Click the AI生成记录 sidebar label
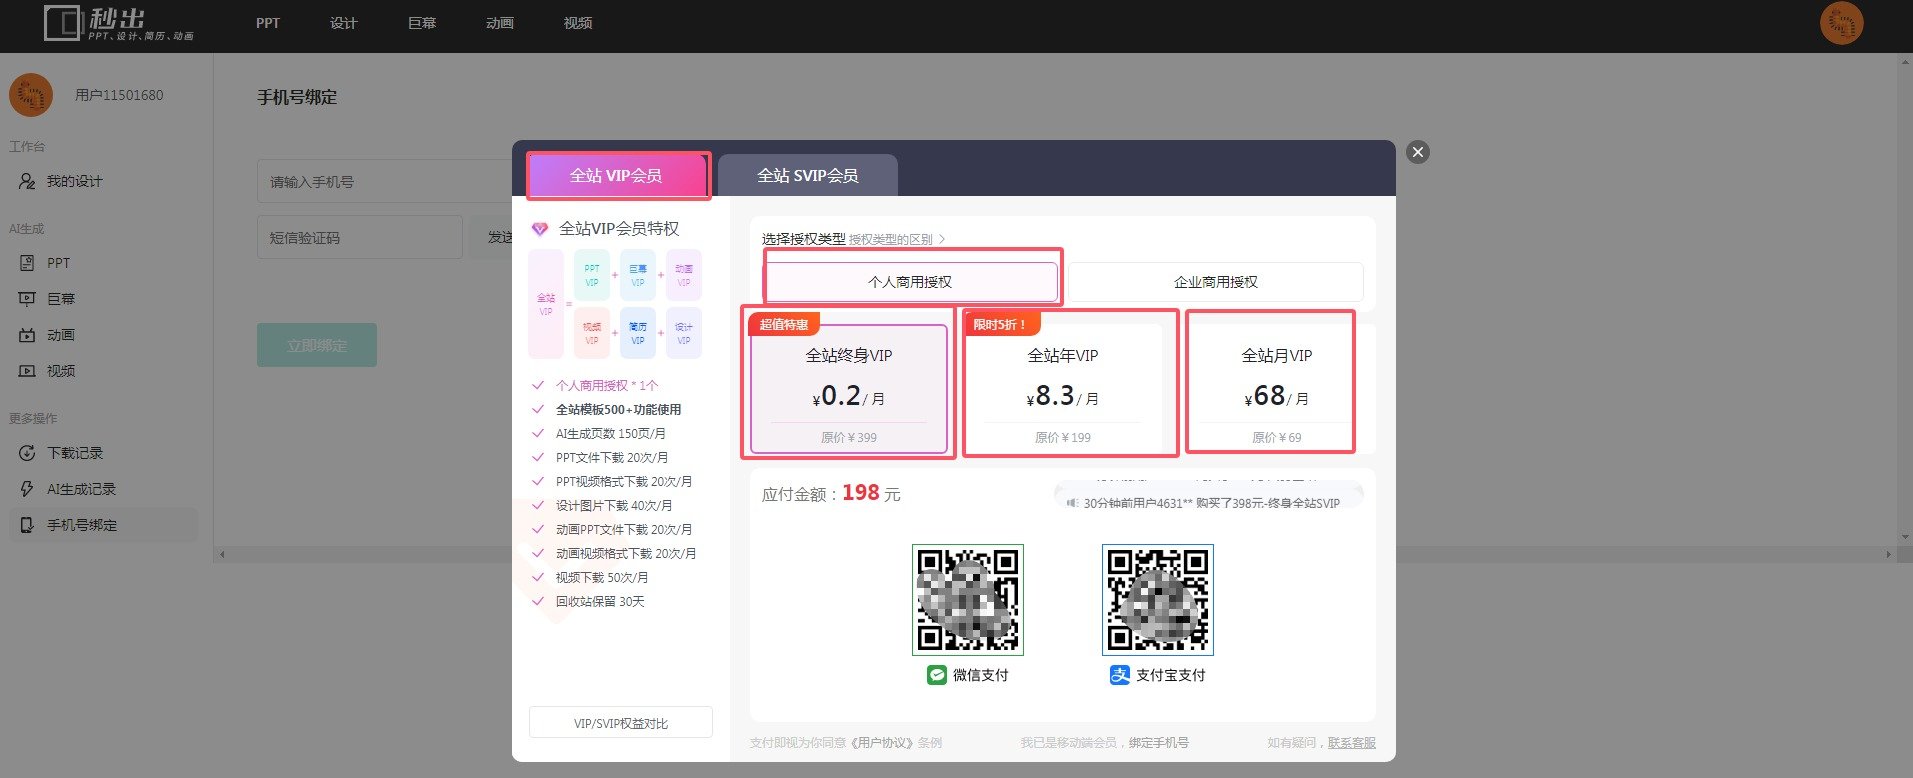Image resolution: width=1913 pixels, height=778 pixels. coord(81,489)
